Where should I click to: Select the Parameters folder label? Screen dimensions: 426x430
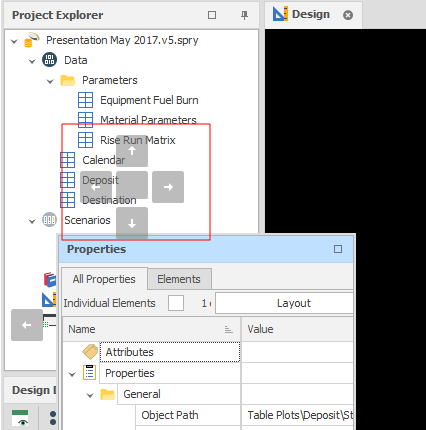[110, 80]
